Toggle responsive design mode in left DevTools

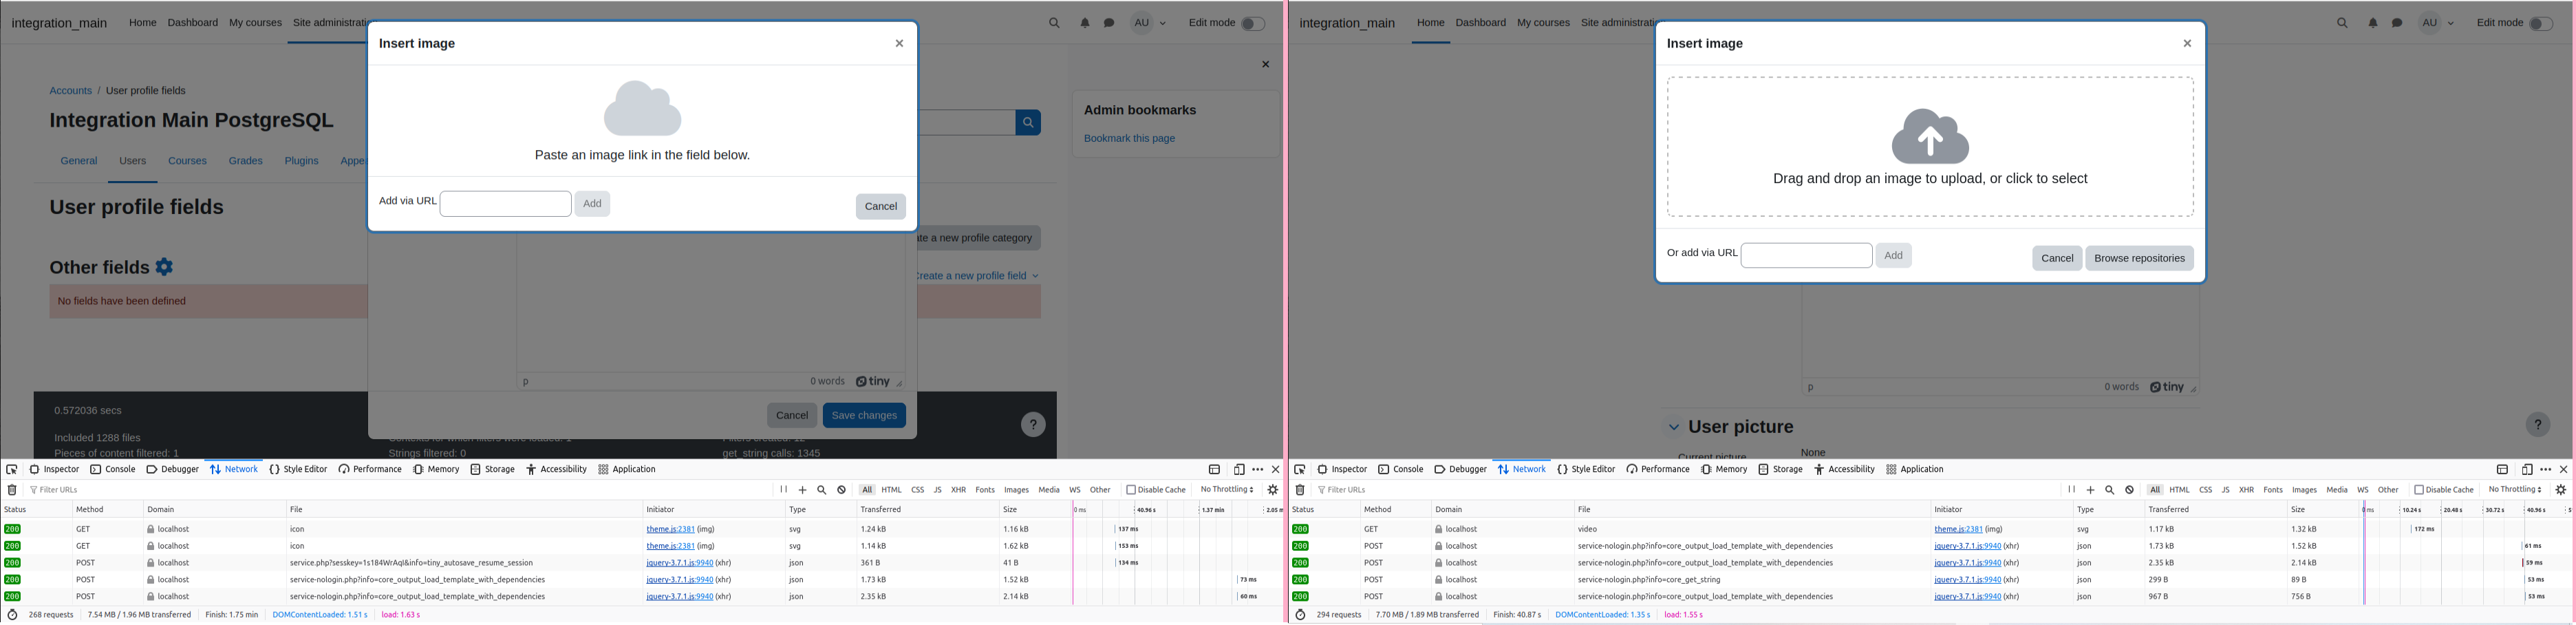[x=1239, y=470]
